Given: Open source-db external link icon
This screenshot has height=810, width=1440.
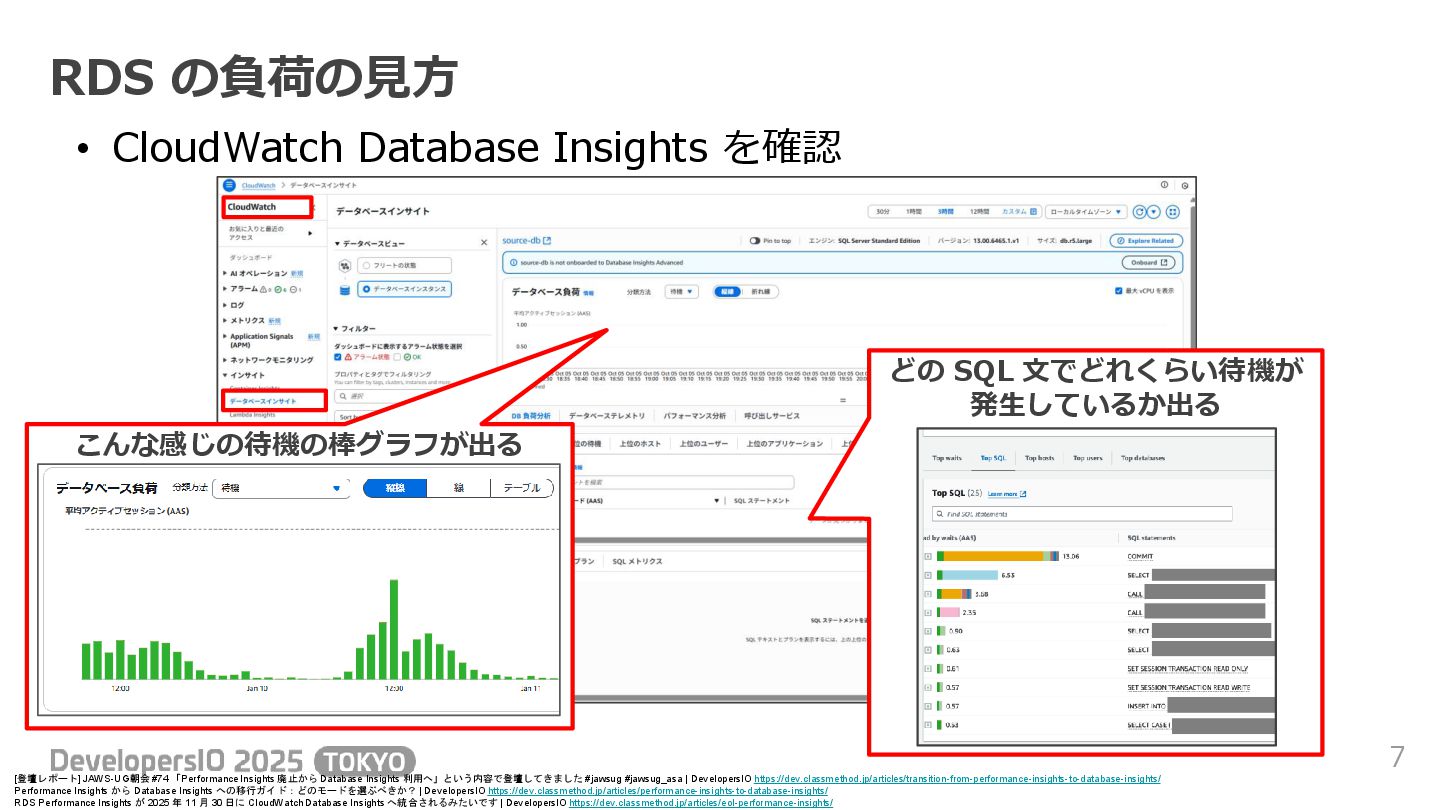Looking at the screenshot, I should coord(547,241).
